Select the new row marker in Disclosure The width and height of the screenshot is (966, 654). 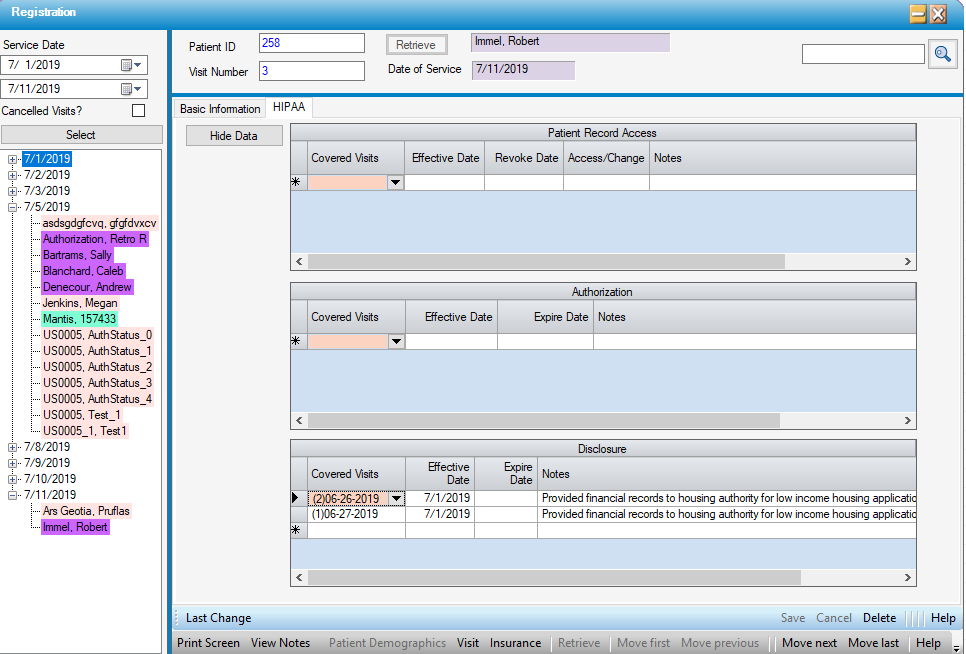296,531
